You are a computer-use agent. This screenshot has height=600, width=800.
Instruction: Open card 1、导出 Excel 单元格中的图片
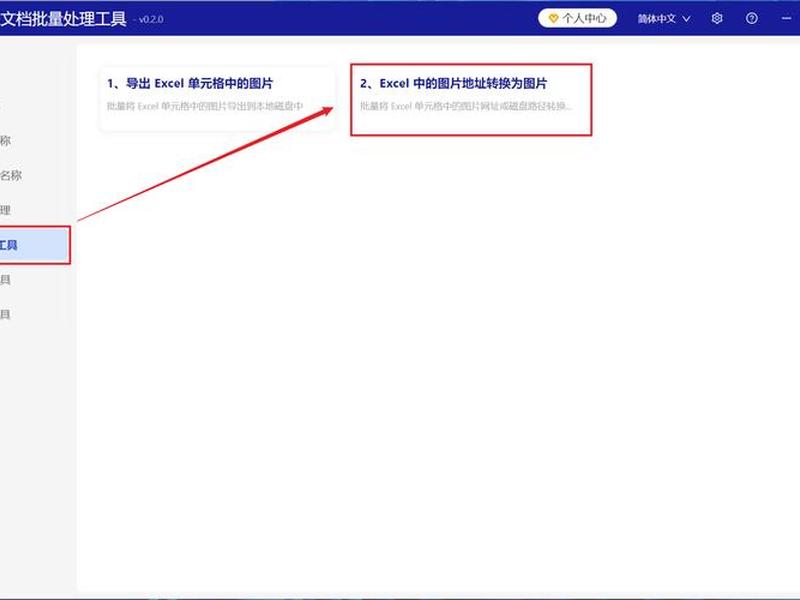[217, 98]
